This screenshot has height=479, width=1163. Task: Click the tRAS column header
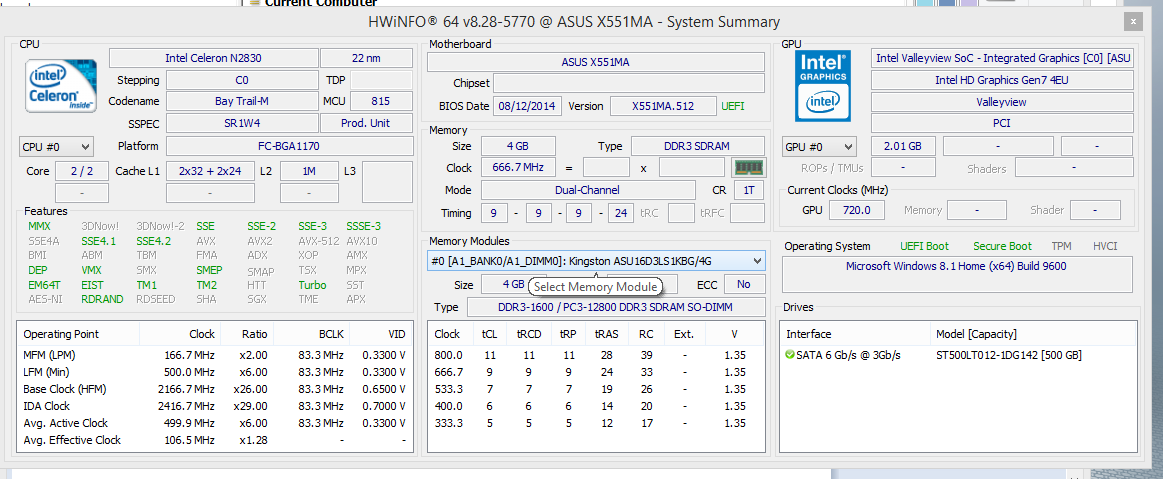(607, 334)
